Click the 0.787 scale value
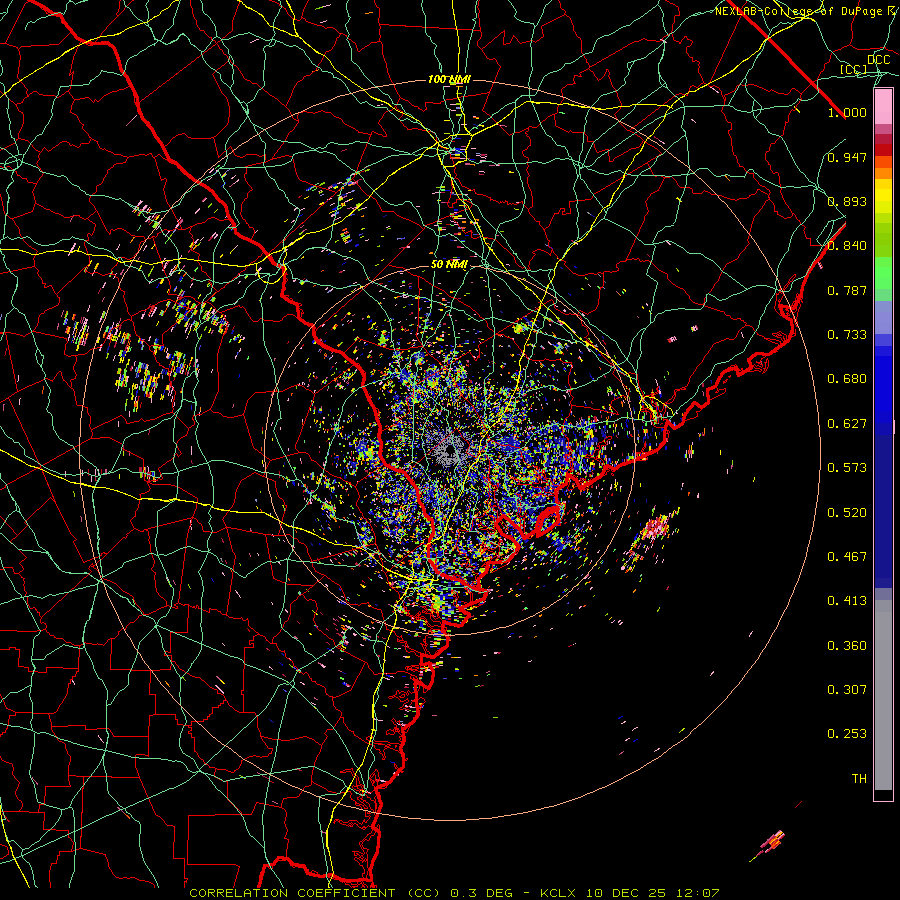 (847, 290)
